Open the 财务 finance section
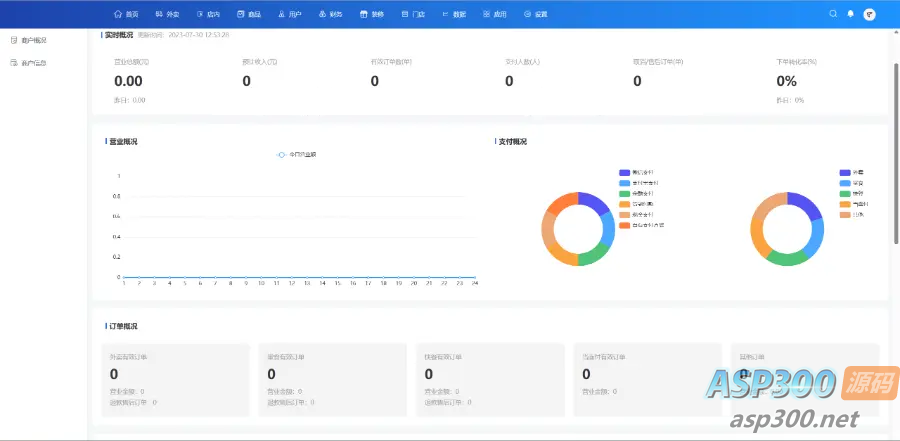The image size is (900, 441). point(329,15)
